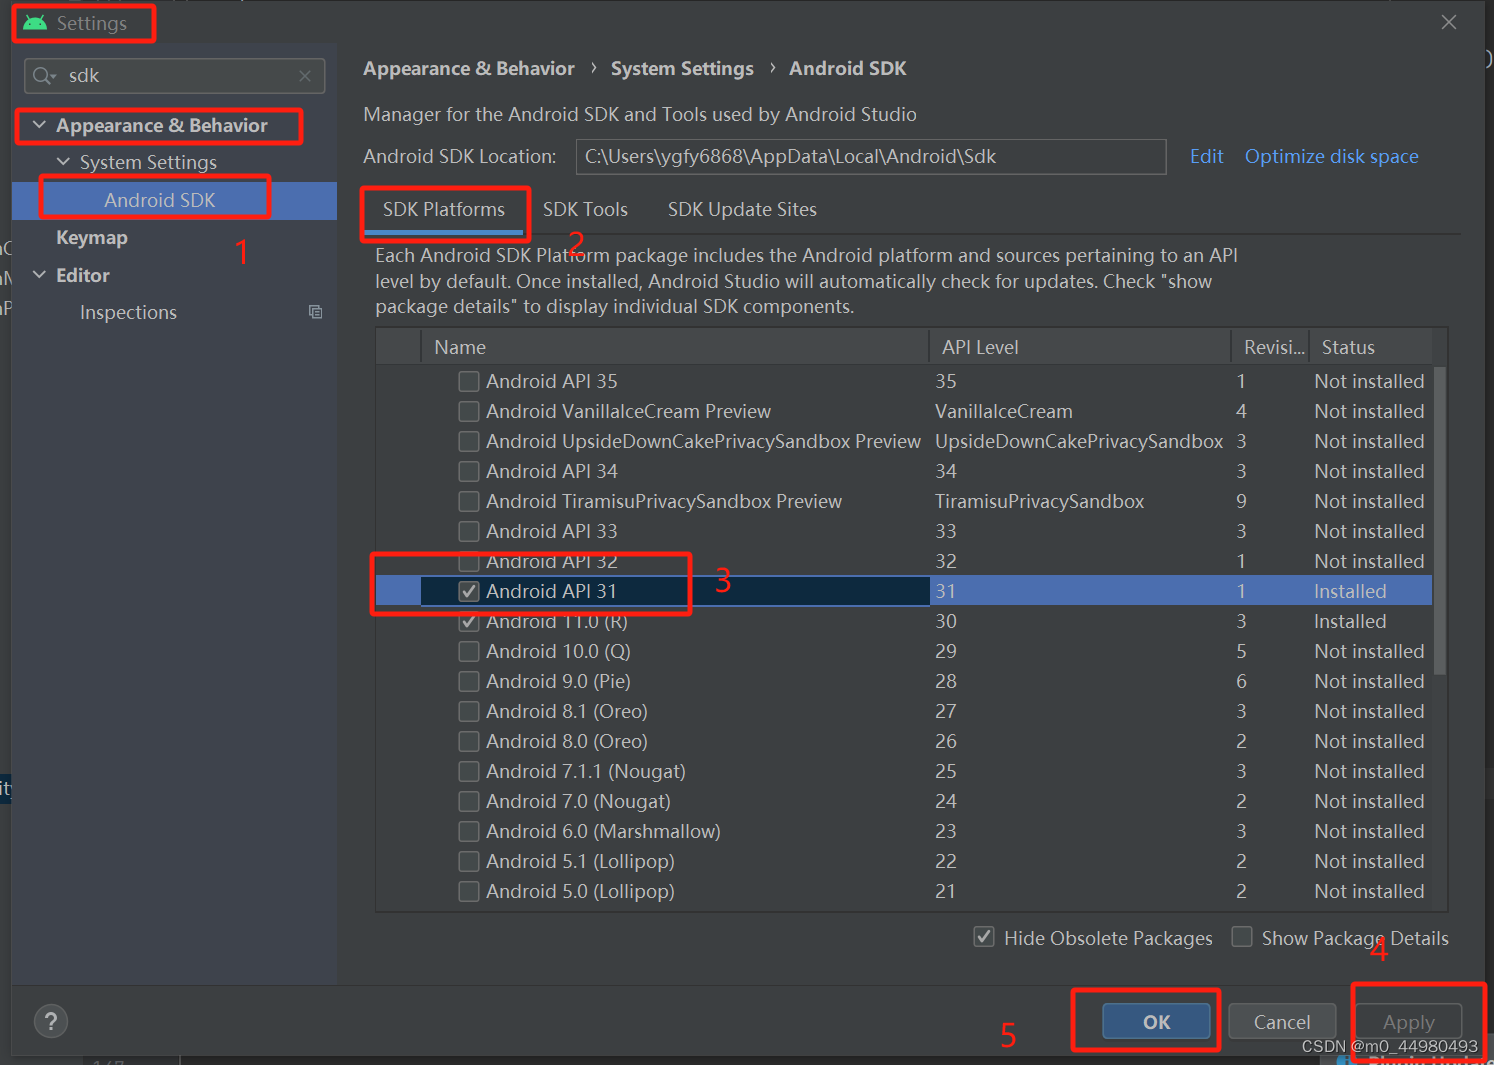Image resolution: width=1494 pixels, height=1065 pixels.
Task: Check Android UpsideDownCakePrivacySandbox Preview checkbox
Action: 468,441
